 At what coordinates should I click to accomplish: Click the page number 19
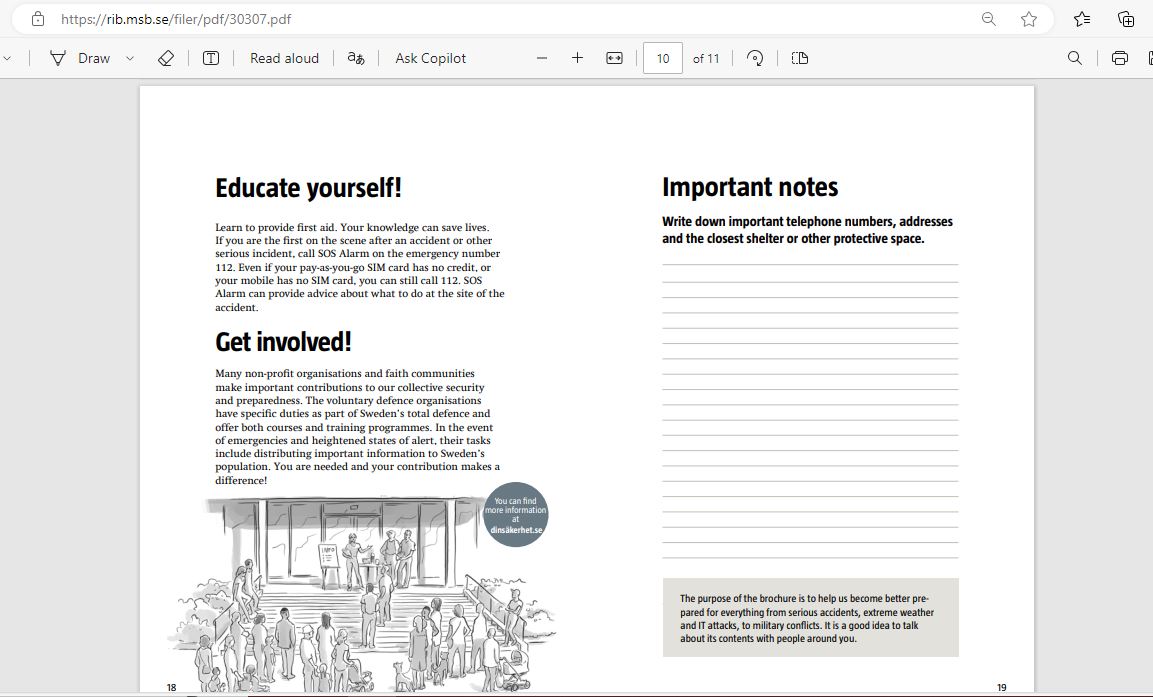tap(1002, 687)
